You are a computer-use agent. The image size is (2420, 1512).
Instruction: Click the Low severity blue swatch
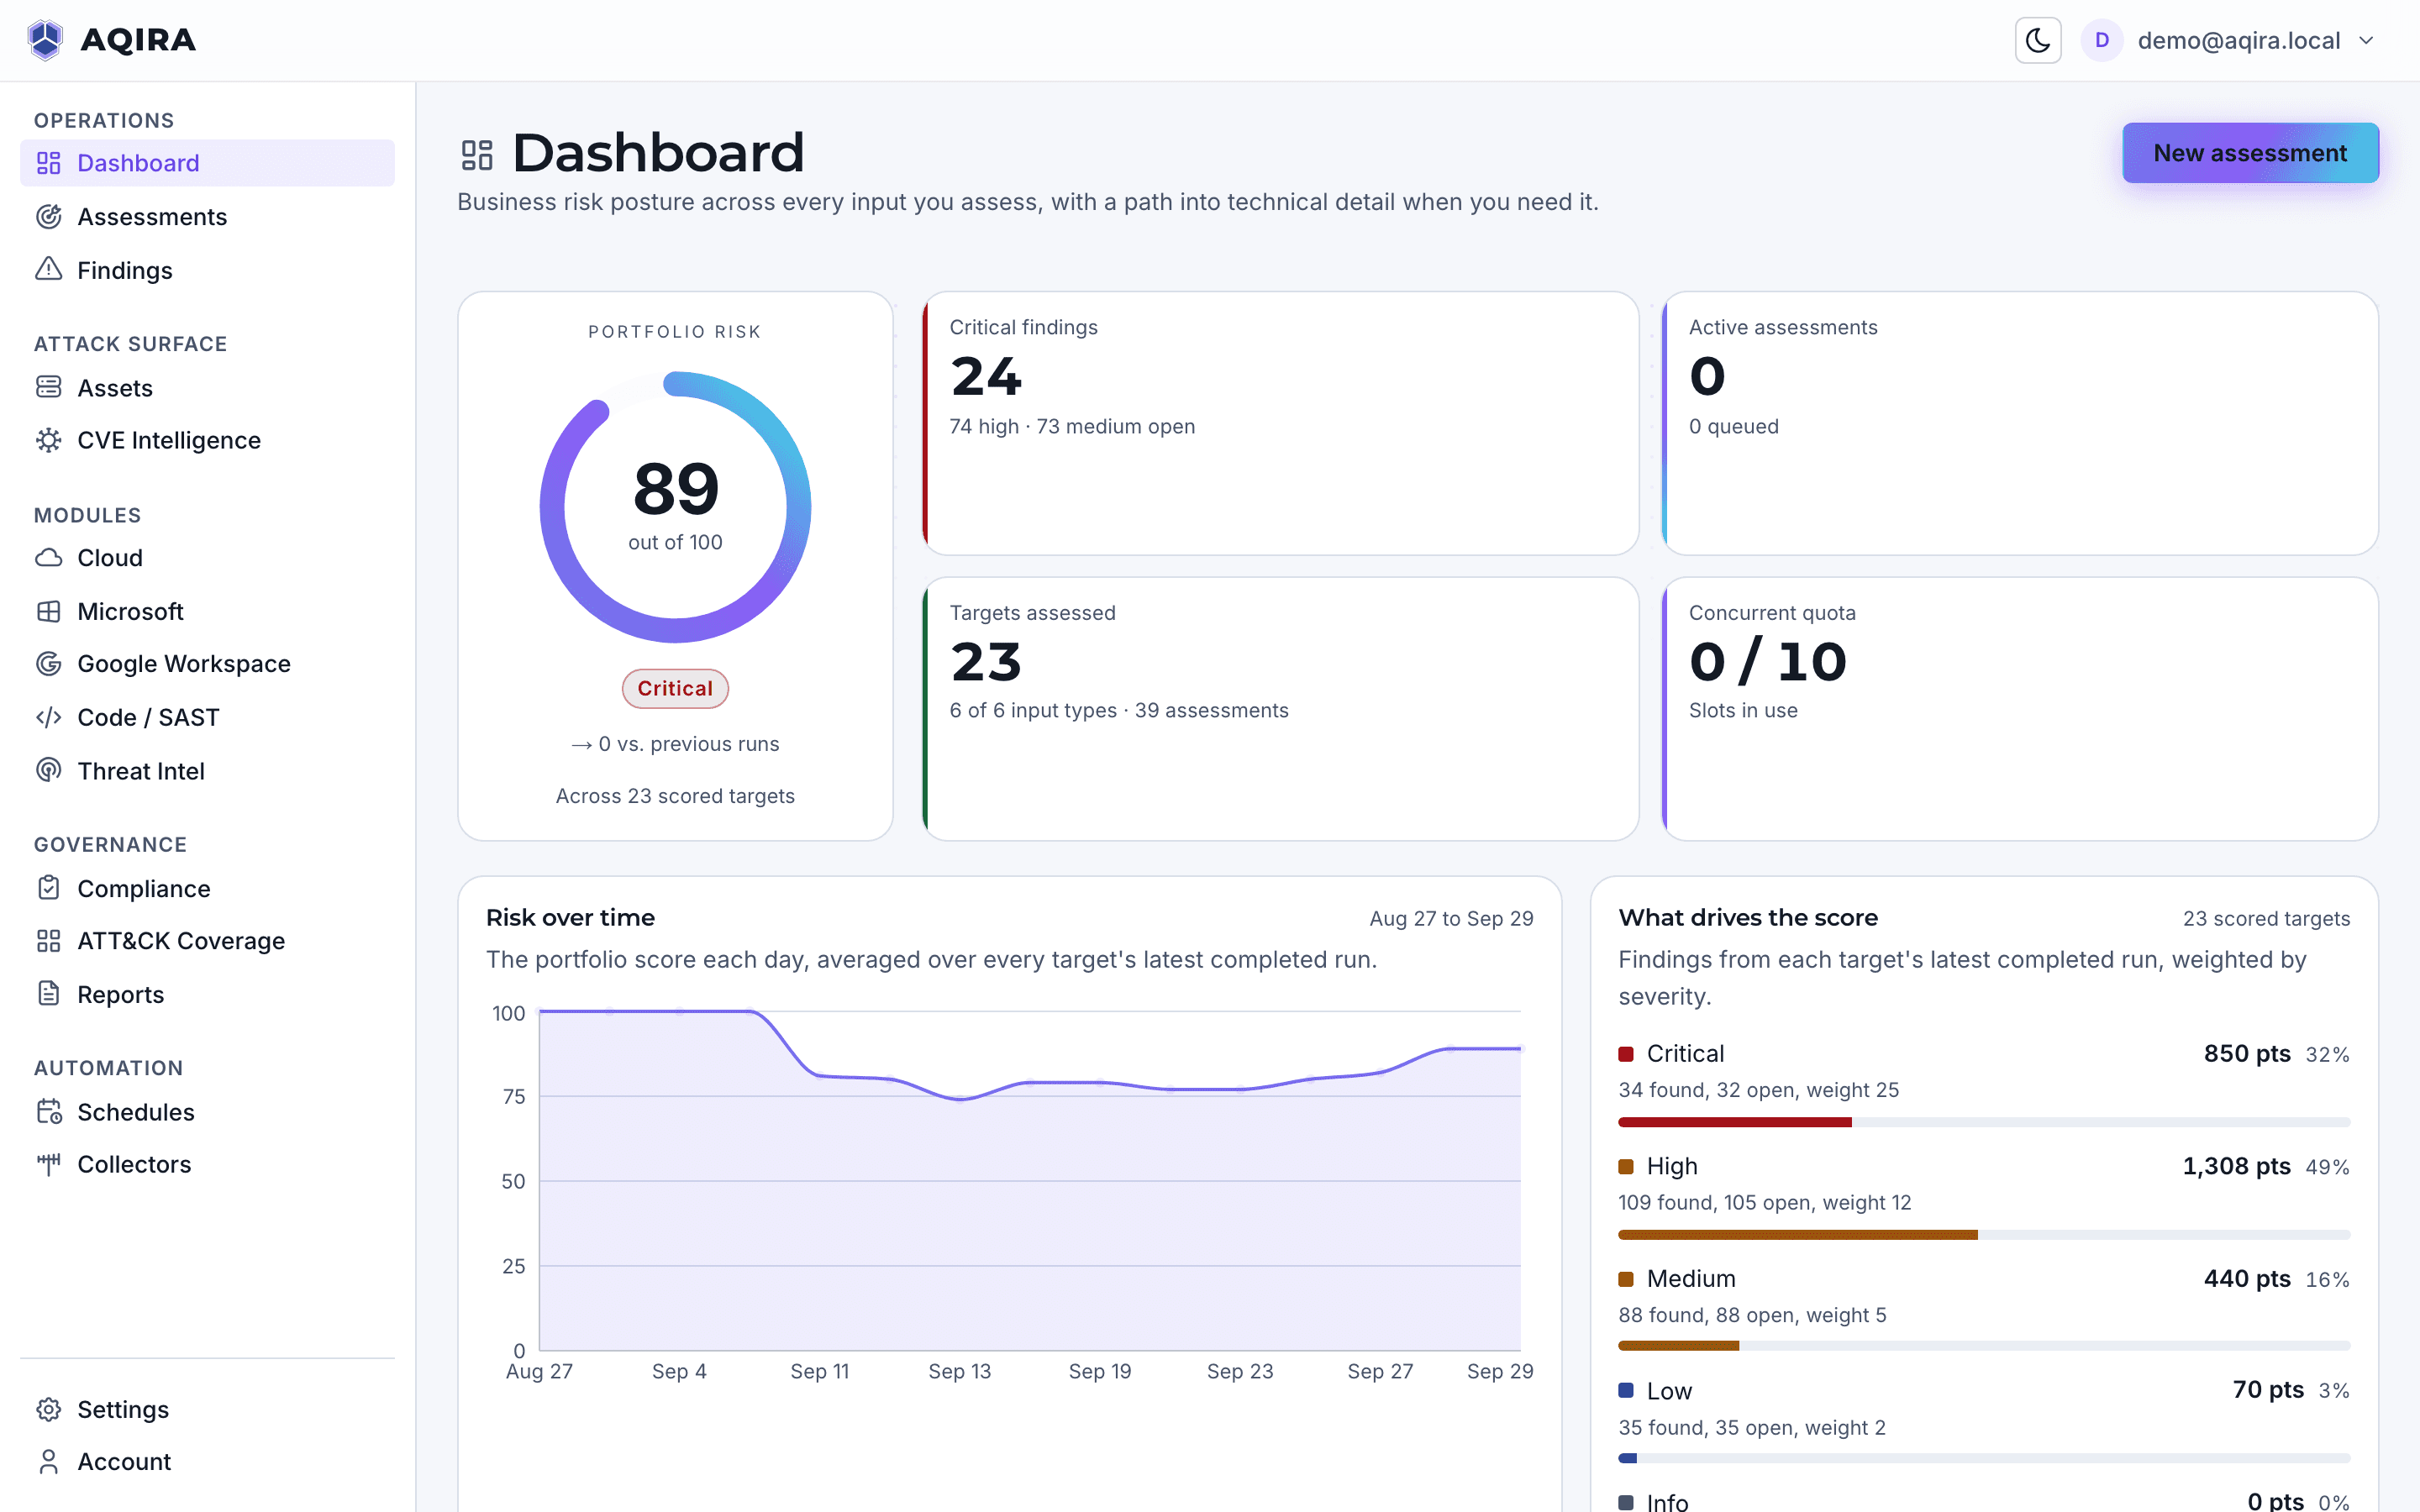tap(1626, 1391)
